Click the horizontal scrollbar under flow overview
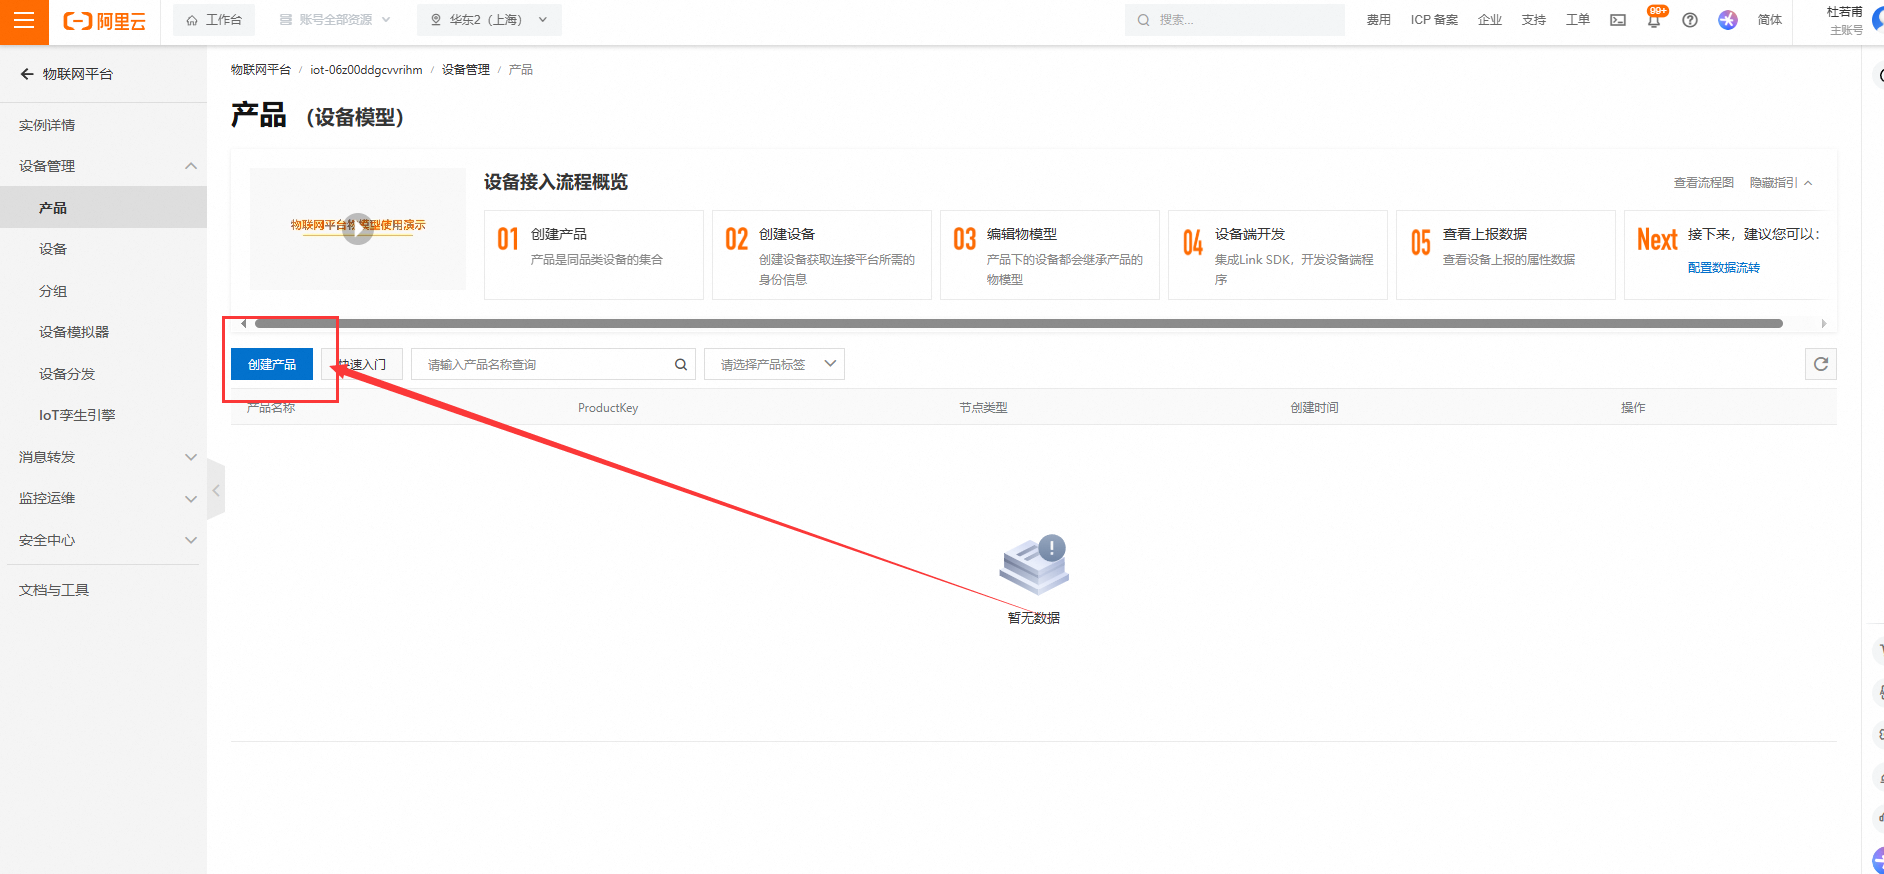 coord(1018,324)
